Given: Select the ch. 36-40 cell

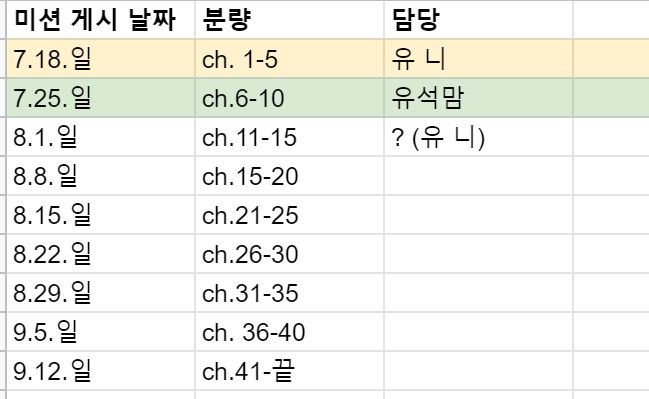Looking at the screenshot, I should [x=289, y=332].
